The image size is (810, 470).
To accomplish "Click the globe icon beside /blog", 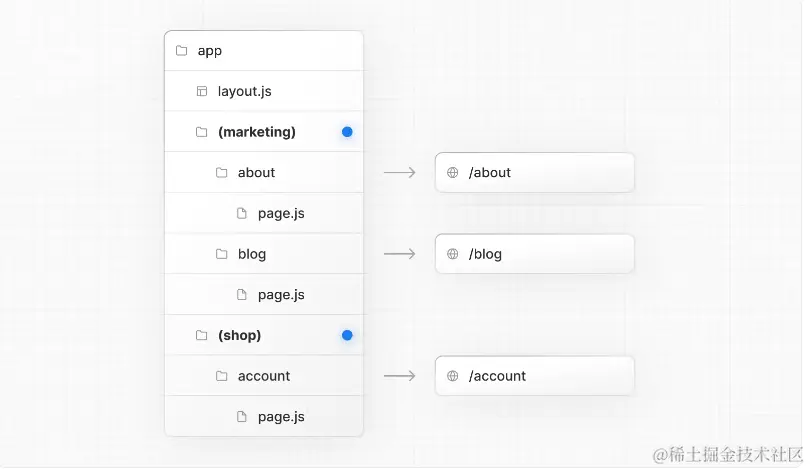I will pos(453,254).
